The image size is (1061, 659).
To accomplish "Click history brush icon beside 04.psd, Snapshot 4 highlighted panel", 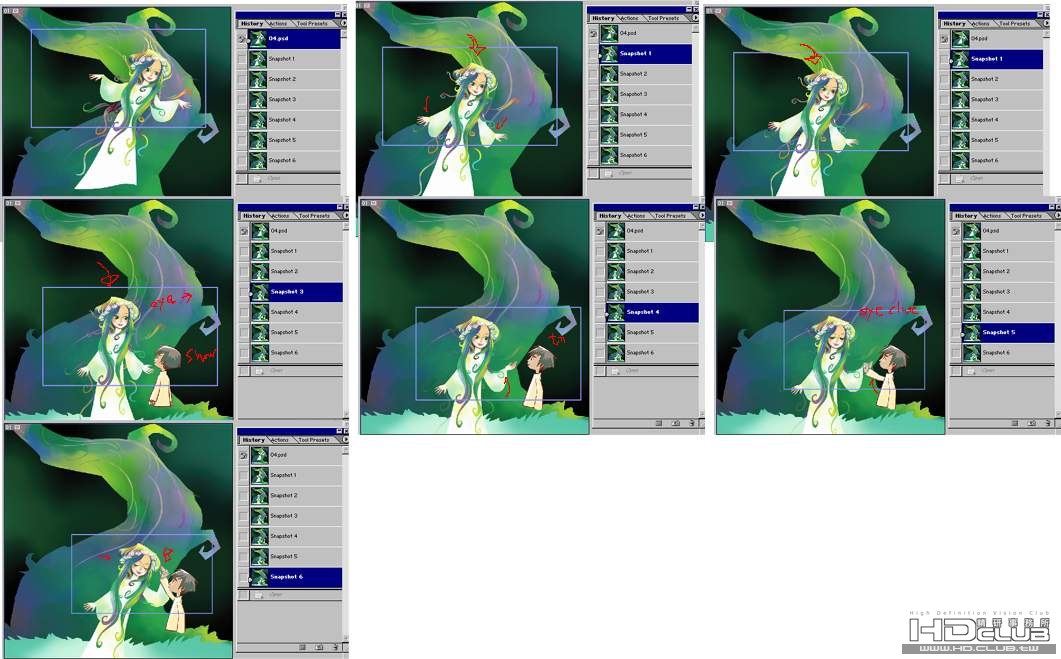I will pyautogui.click(x=600, y=231).
